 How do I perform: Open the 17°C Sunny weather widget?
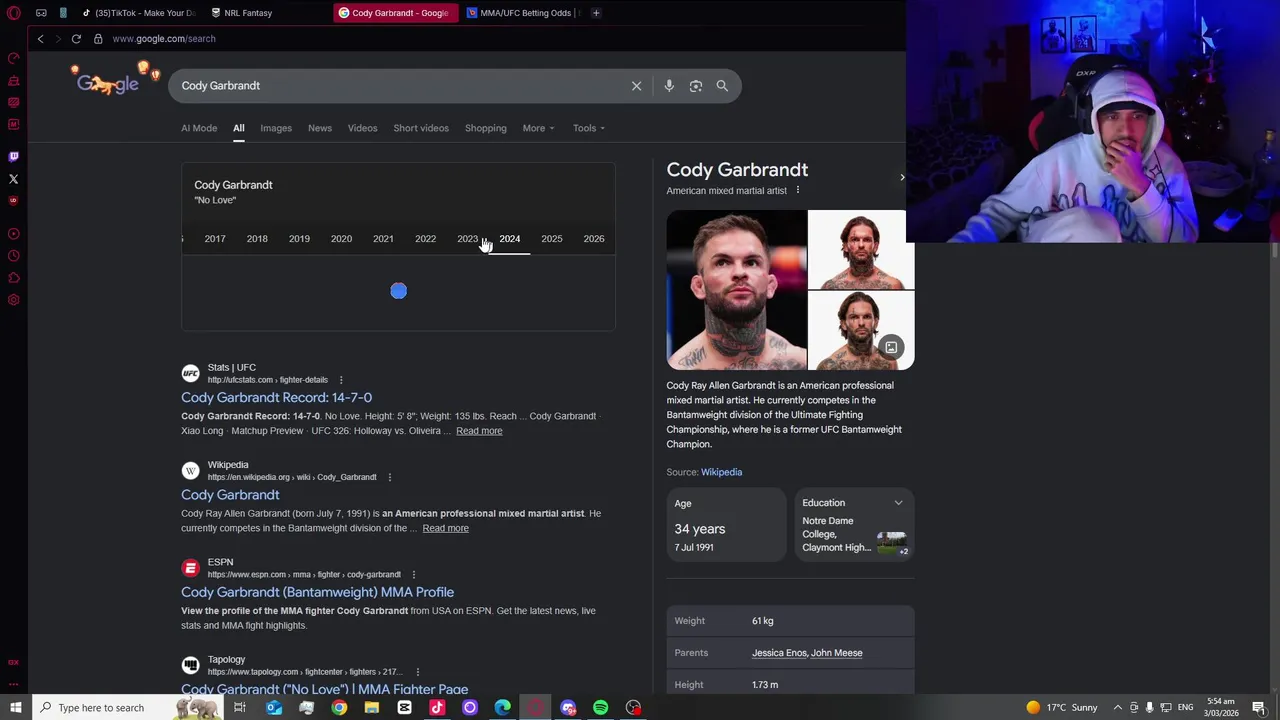pyautogui.click(x=1061, y=708)
